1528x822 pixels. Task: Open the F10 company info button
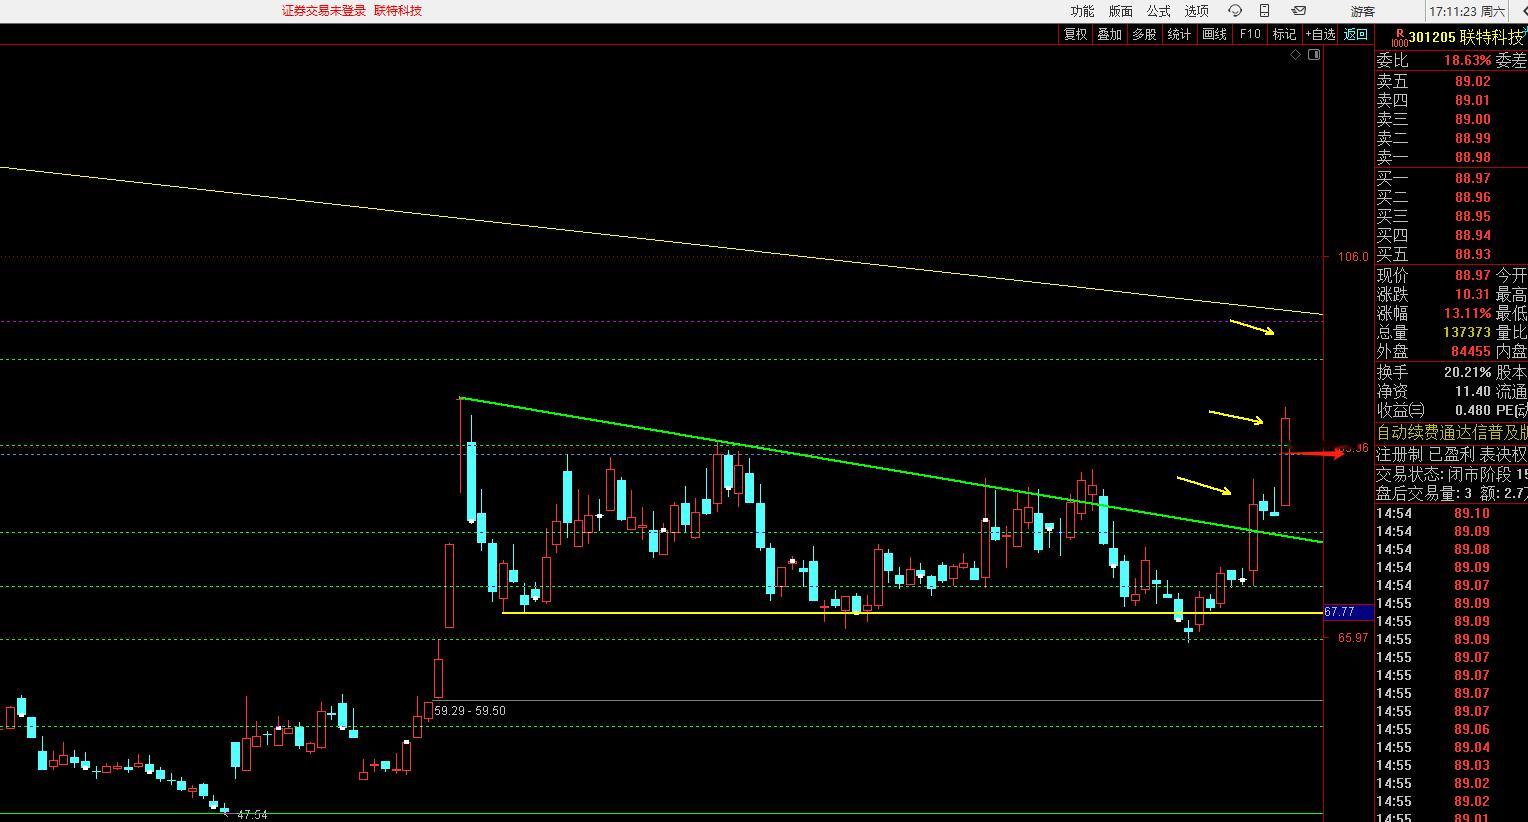[1250, 34]
